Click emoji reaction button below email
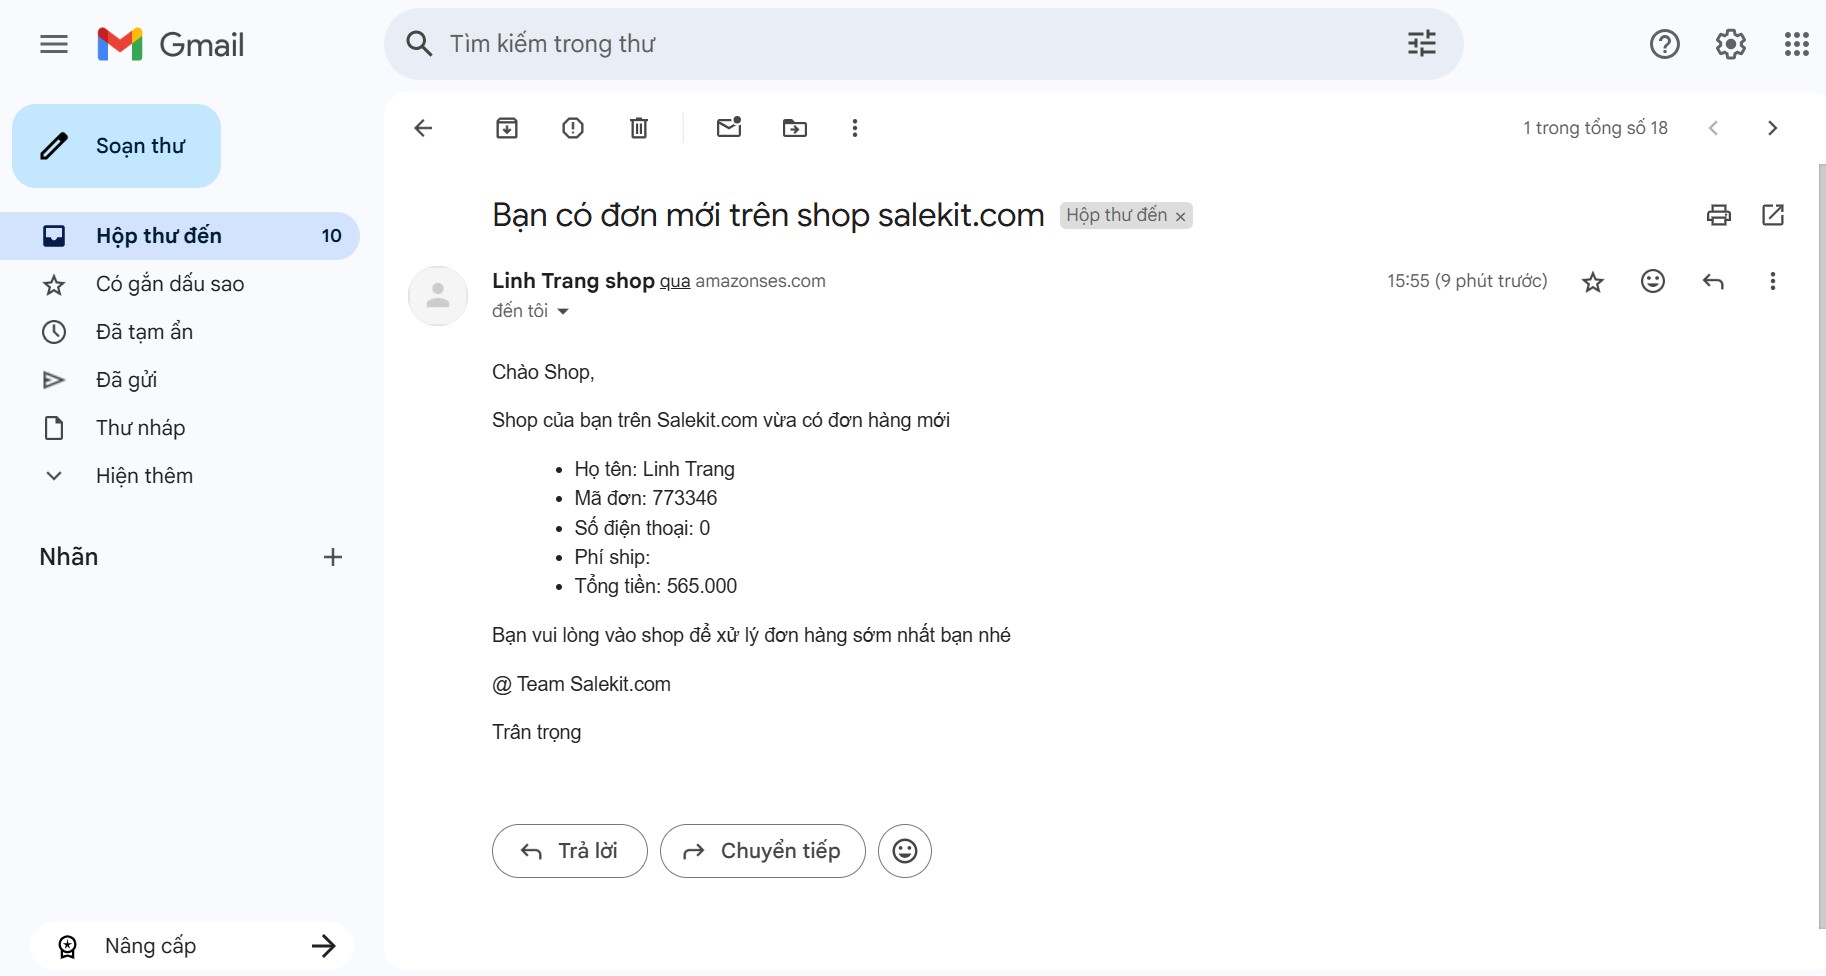Viewport: 1826px width, 976px height. (905, 851)
